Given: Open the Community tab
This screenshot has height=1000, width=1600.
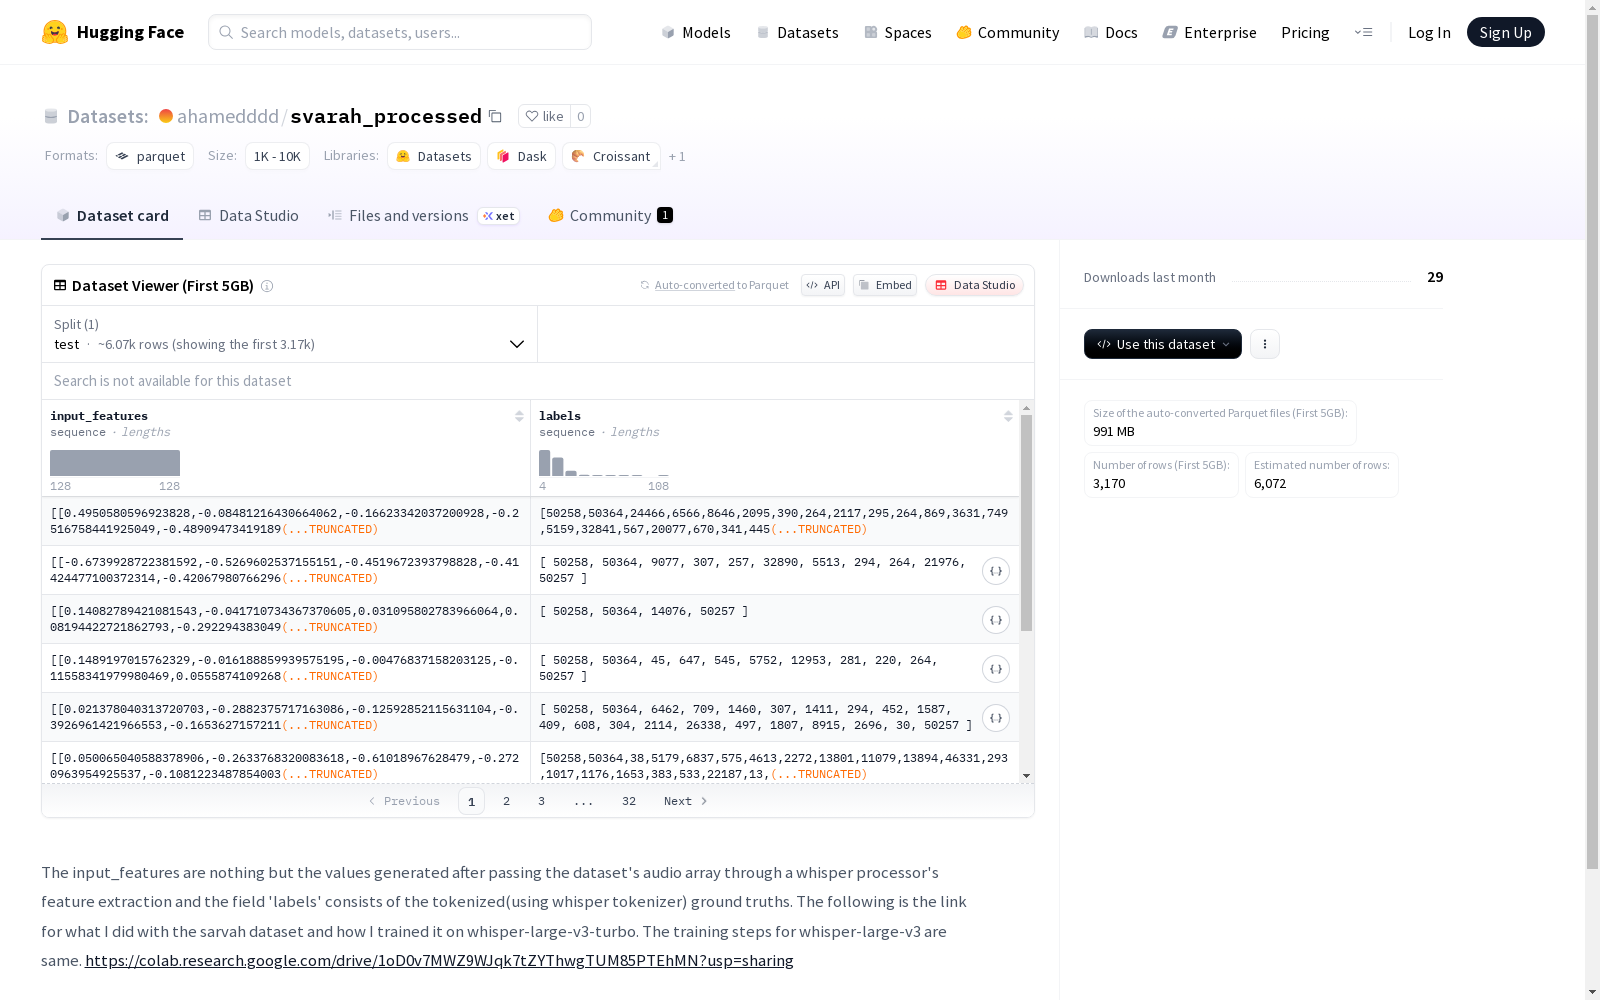Looking at the screenshot, I should pos(610,216).
